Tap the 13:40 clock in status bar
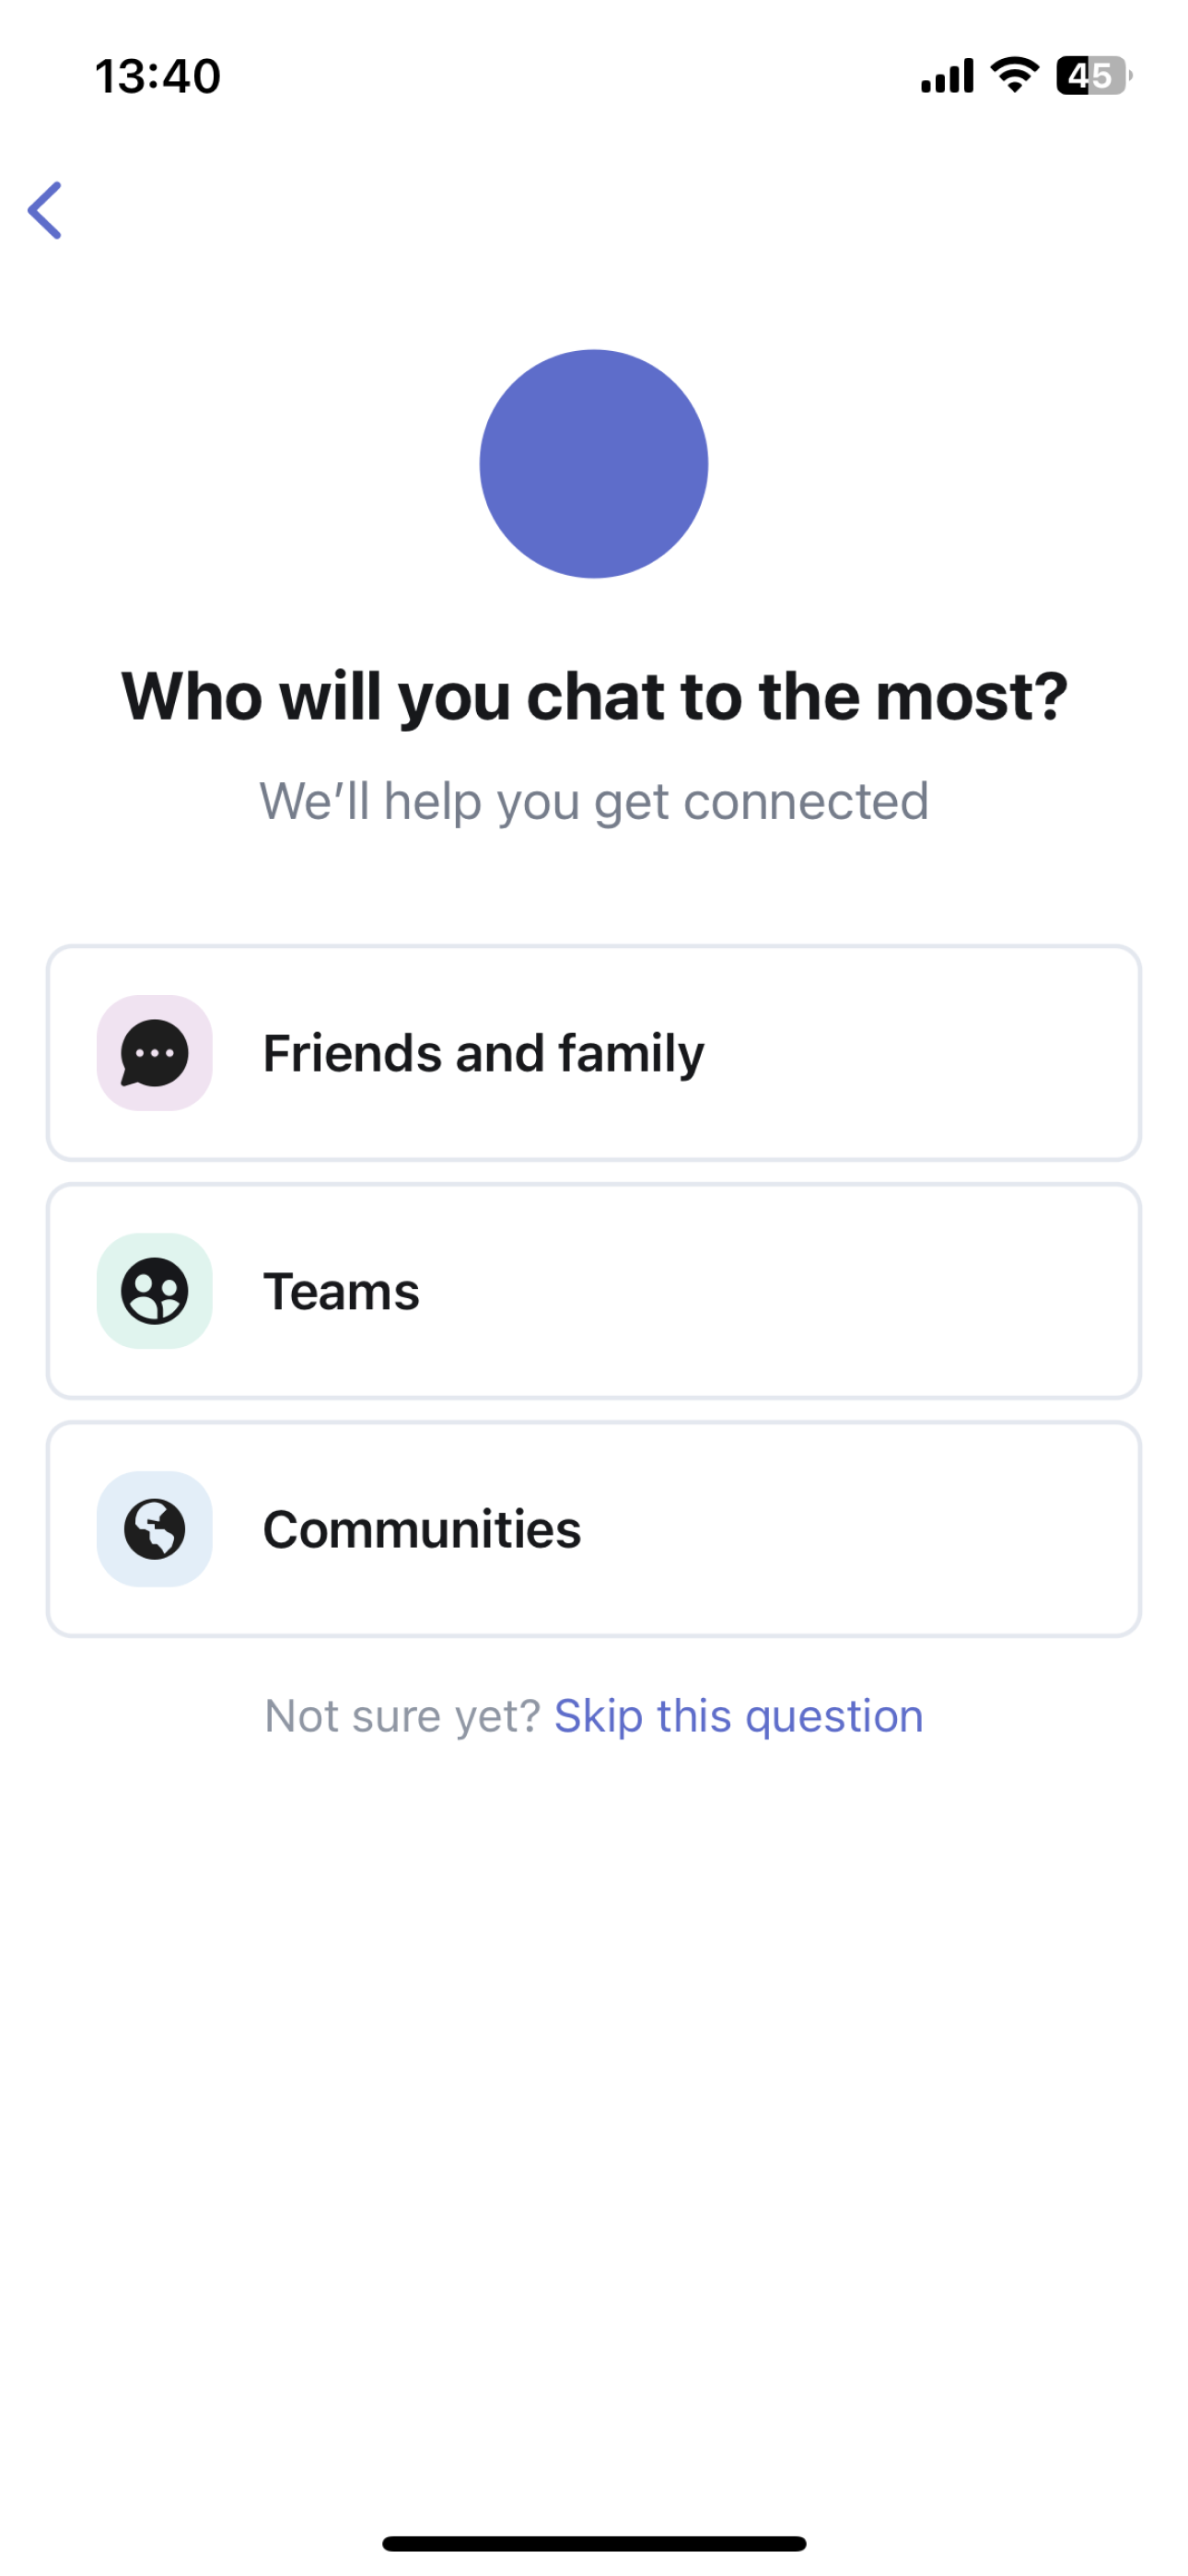Viewport: 1188px width, 2576px height. pyautogui.click(x=158, y=76)
